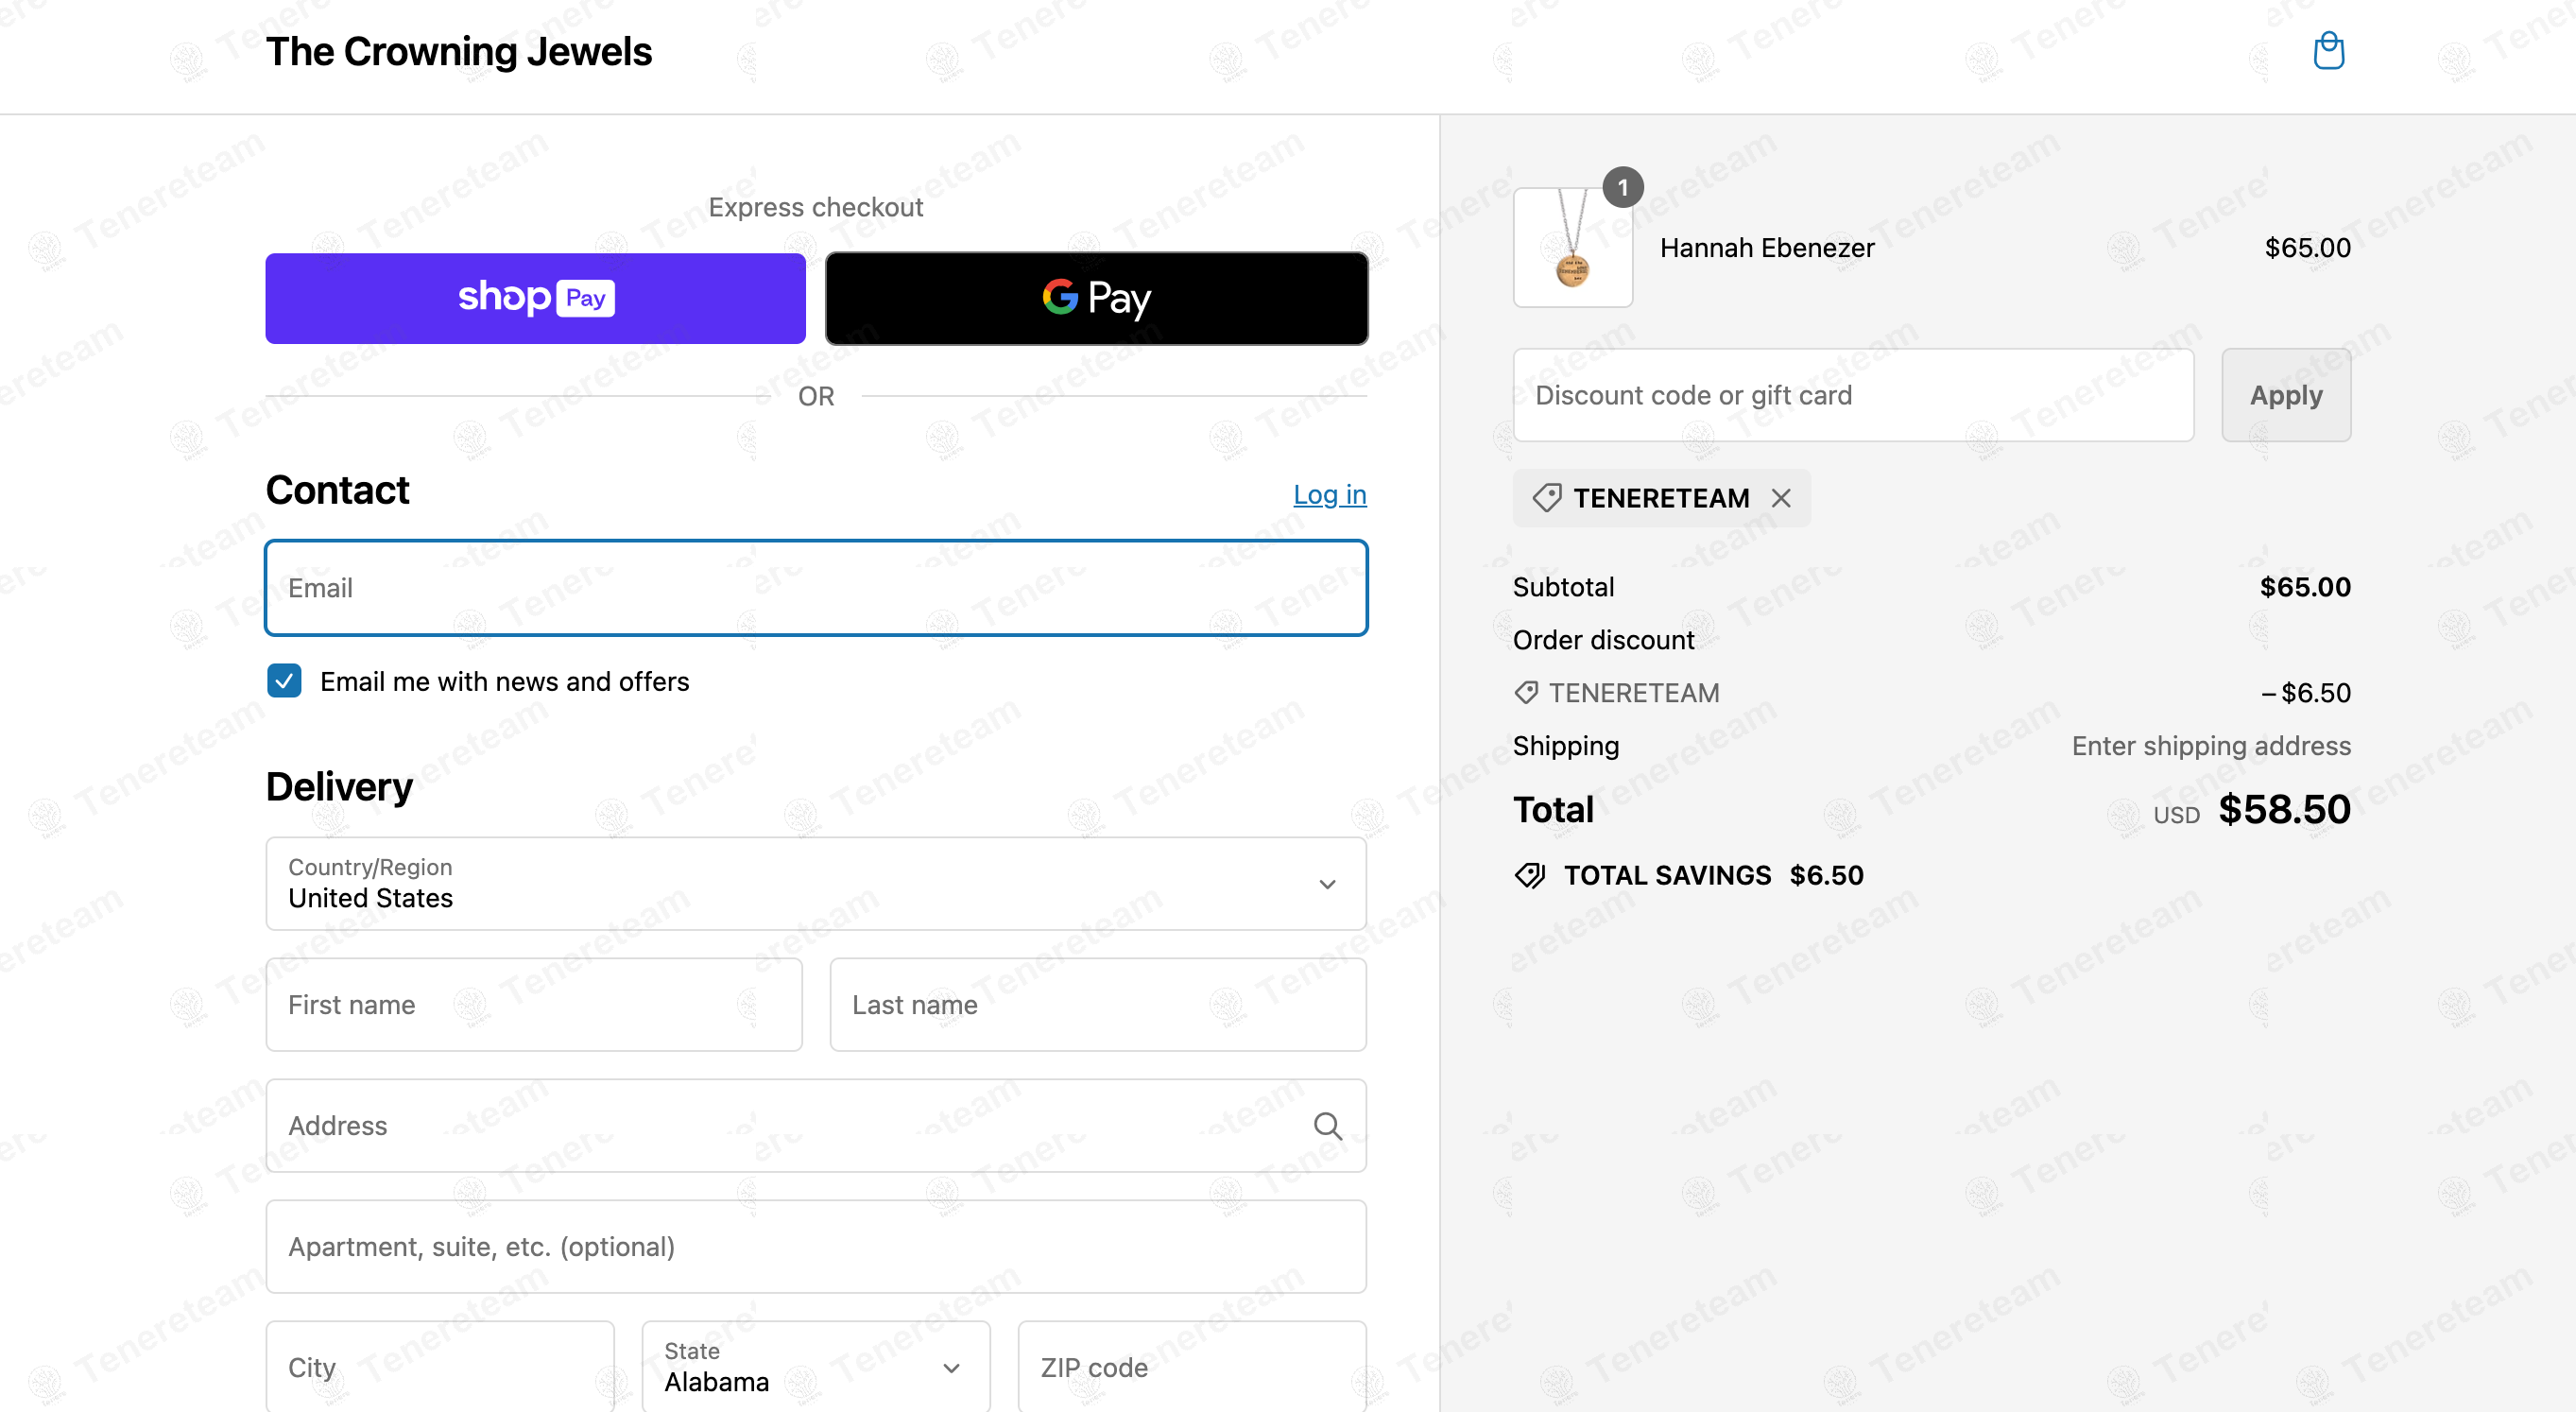Viewport: 2576px width, 1412px height.
Task: Focus the Email field
Action: [x=816, y=588]
